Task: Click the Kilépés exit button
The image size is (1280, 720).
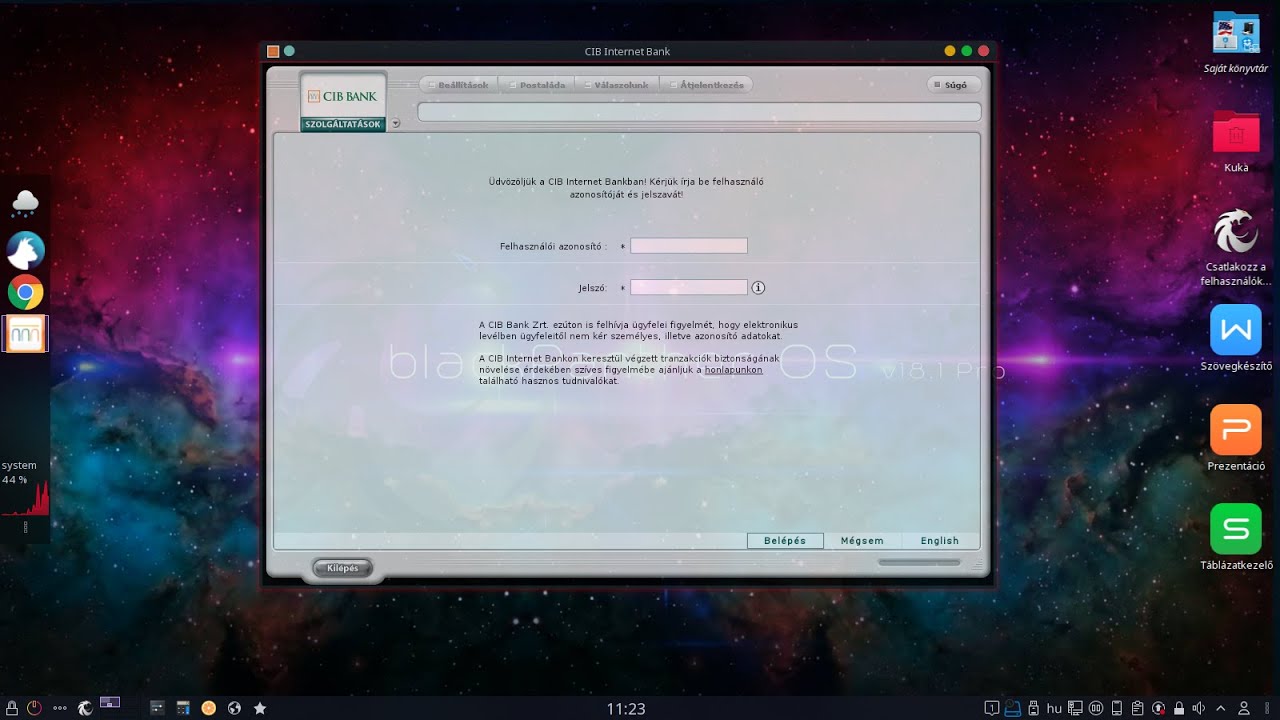Action: click(x=343, y=569)
